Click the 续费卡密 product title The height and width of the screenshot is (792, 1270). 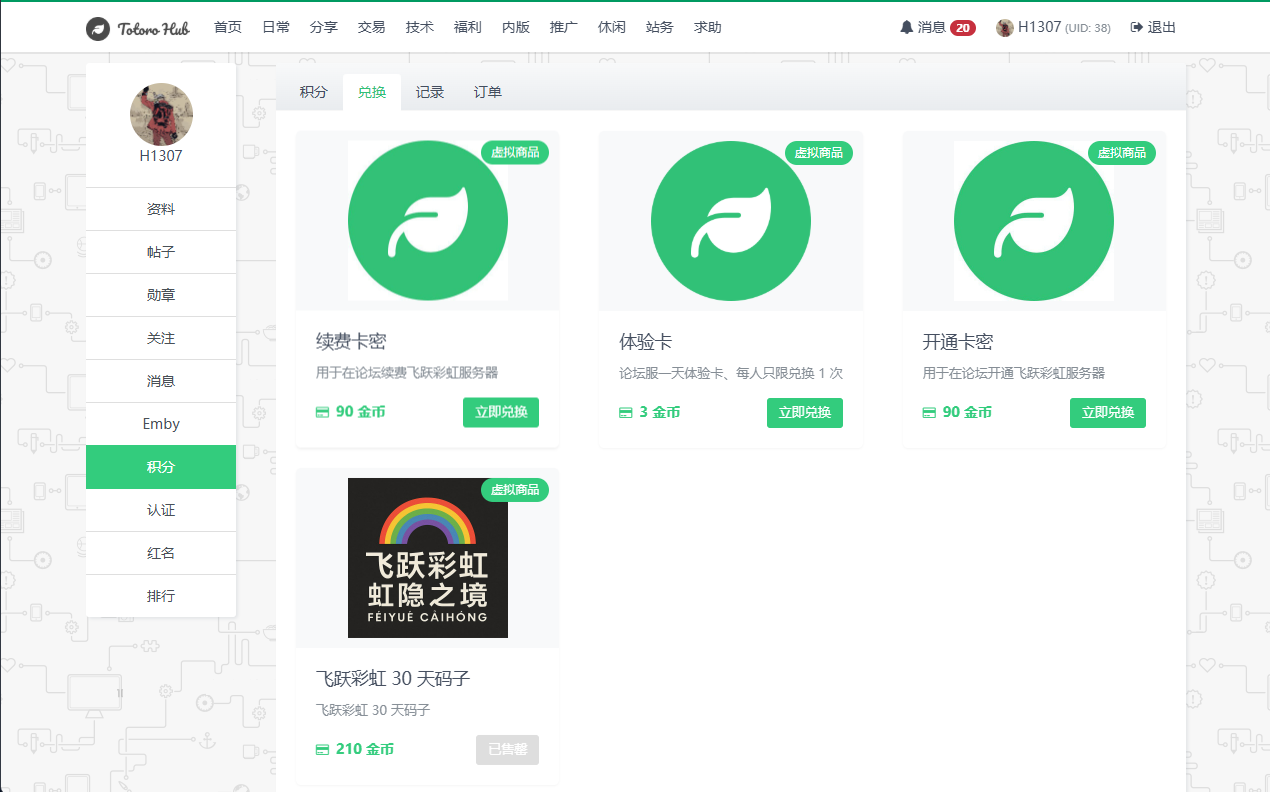point(351,342)
